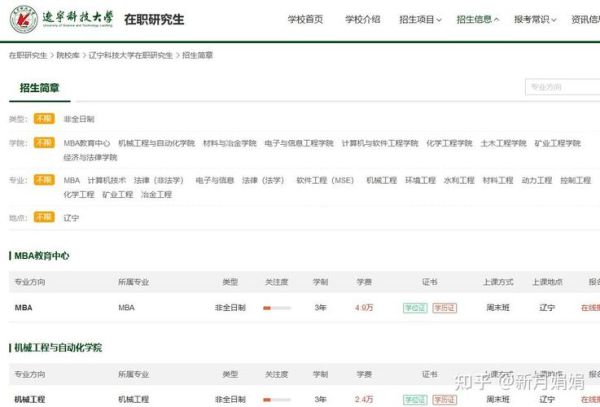This screenshot has width=600, height=407.
Task: Filter by 环境工程 major
Action: (421, 181)
